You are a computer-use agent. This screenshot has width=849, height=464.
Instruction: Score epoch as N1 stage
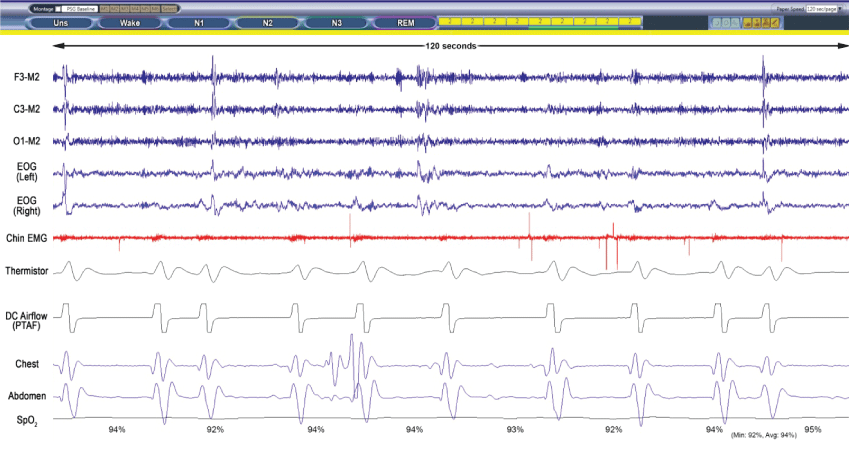200,21
